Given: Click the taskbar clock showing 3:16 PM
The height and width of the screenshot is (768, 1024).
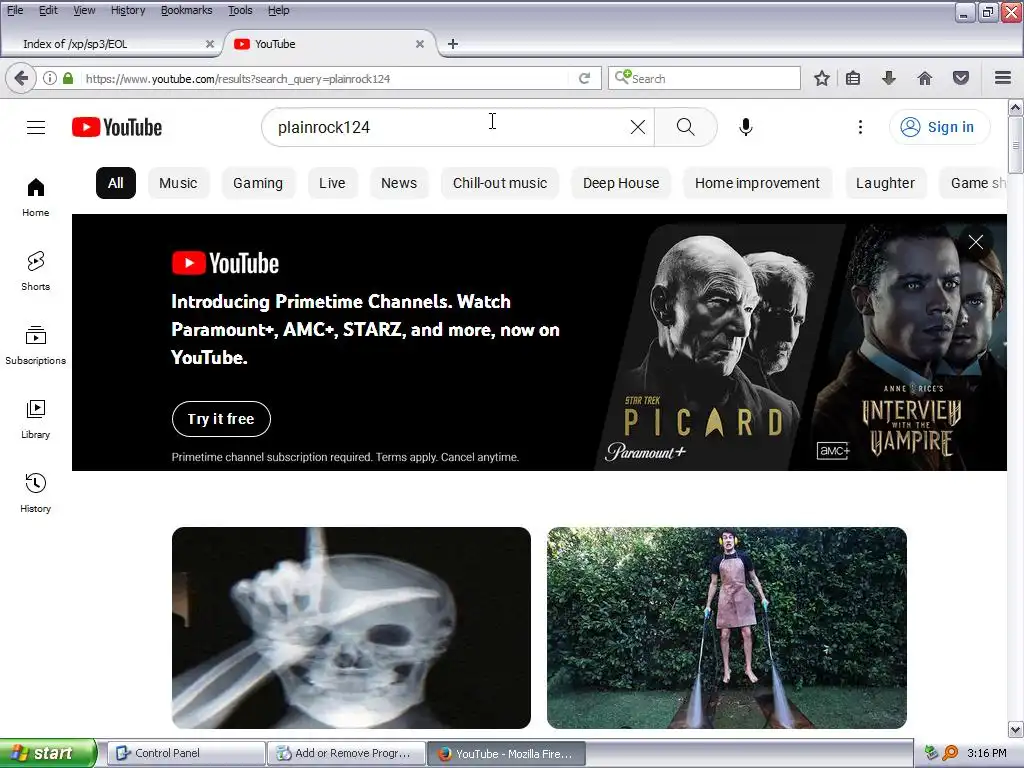Looking at the screenshot, I should 987,754.
